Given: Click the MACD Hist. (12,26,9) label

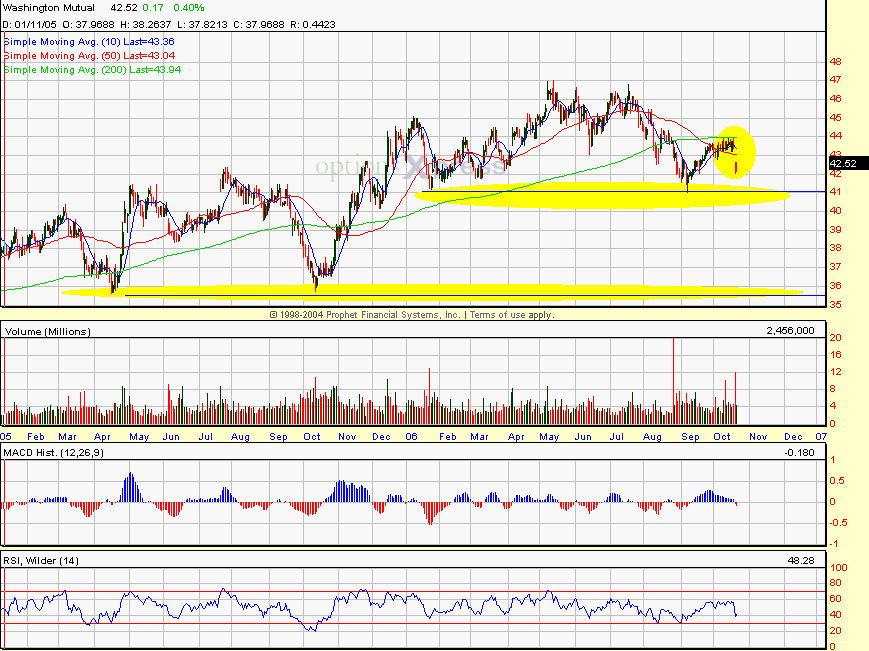Looking at the screenshot, I should point(53,453).
